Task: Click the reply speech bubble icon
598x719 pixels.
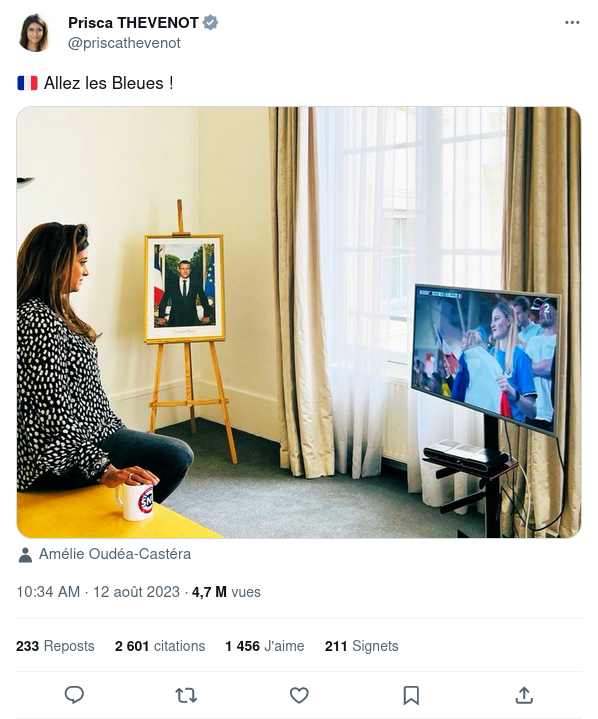Action: click(74, 695)
